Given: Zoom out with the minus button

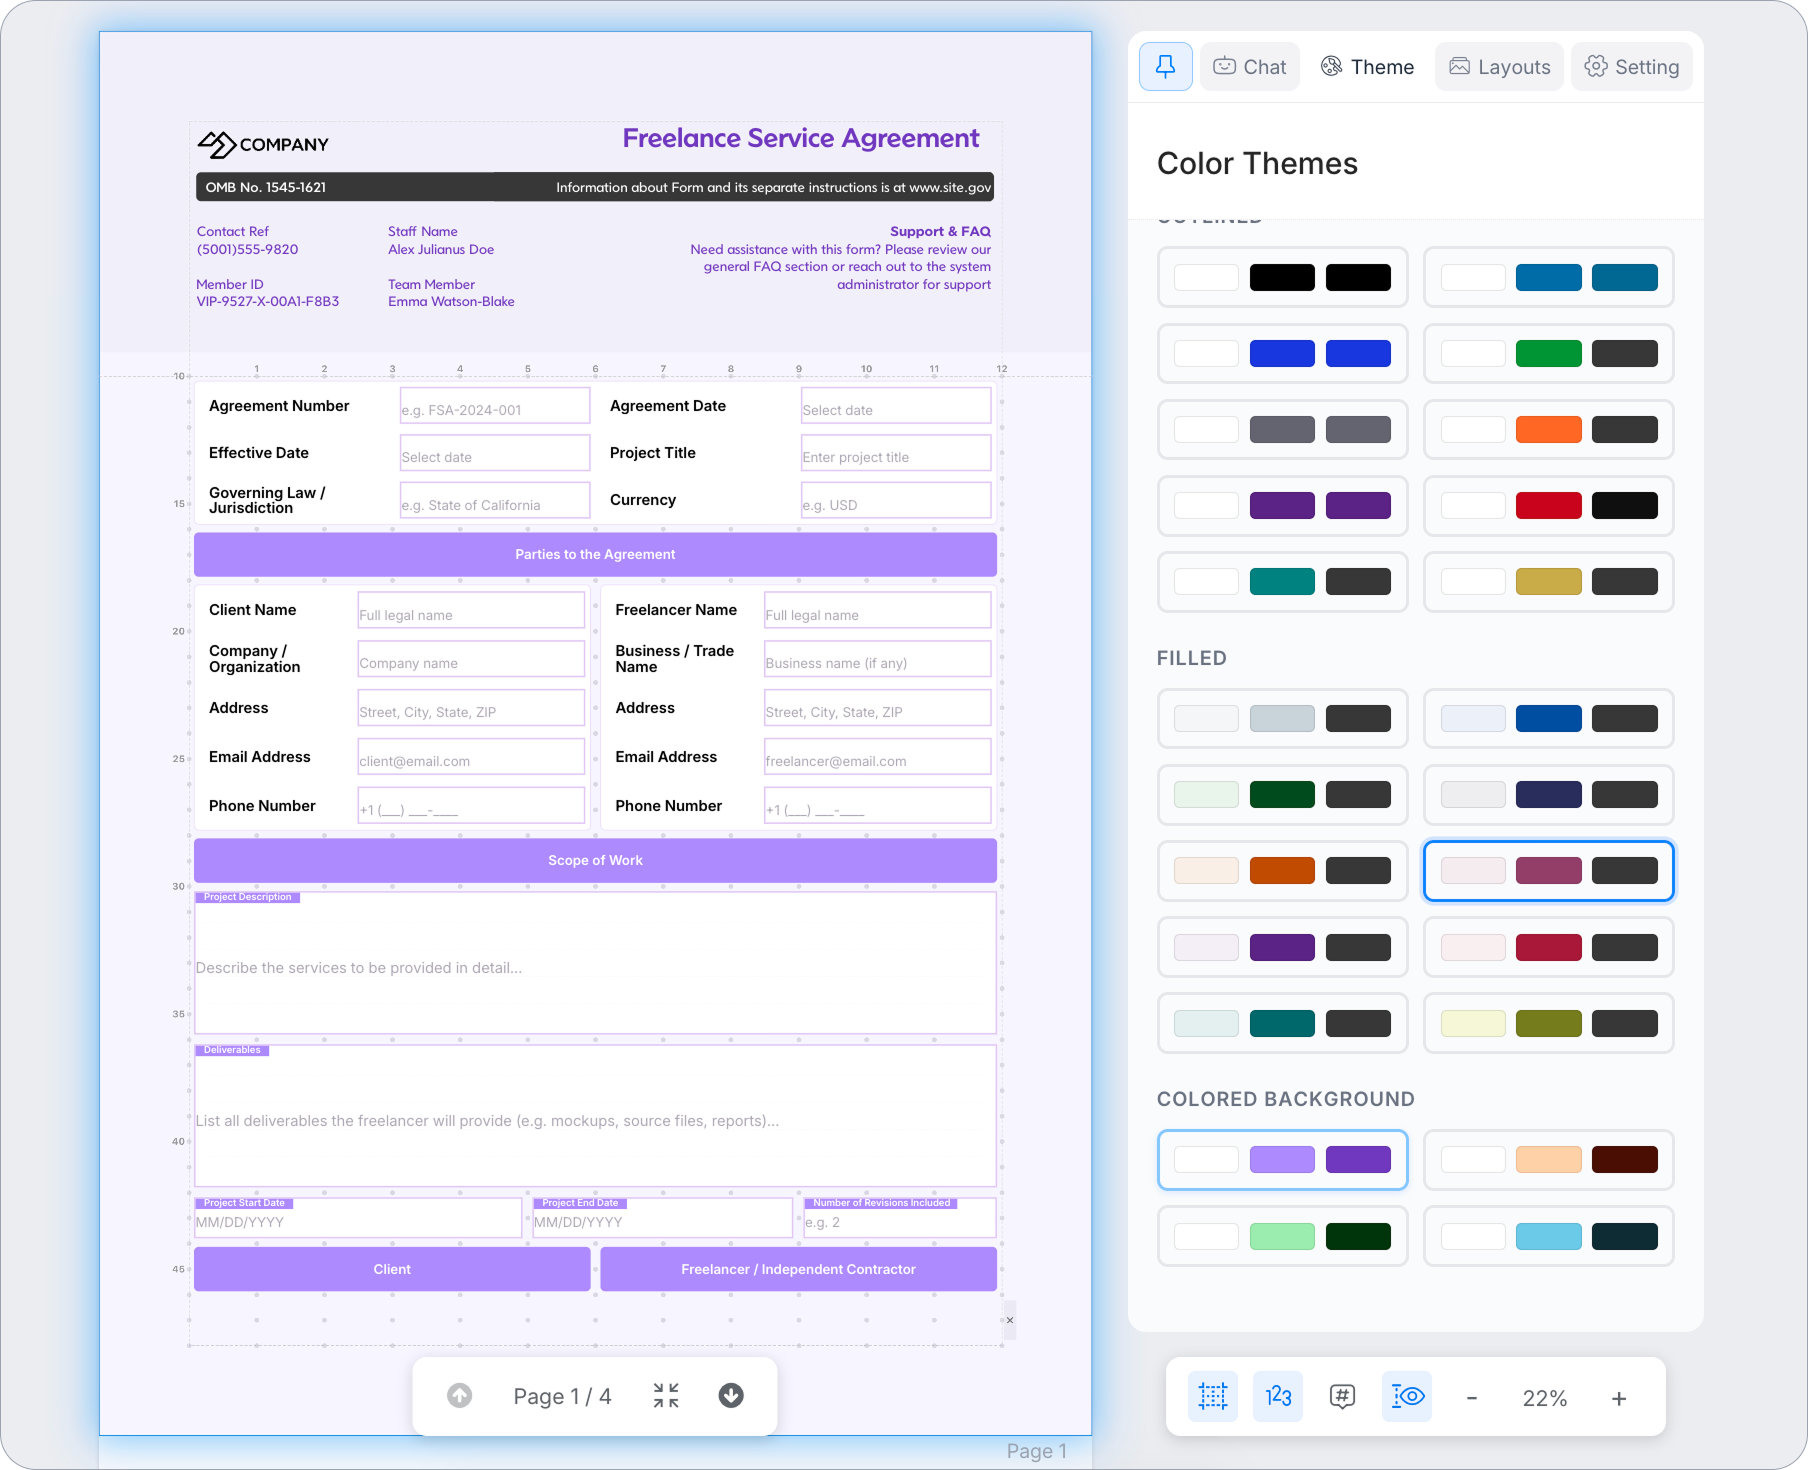Looking at the screenshot, I should click(x=1472, y=1398).
